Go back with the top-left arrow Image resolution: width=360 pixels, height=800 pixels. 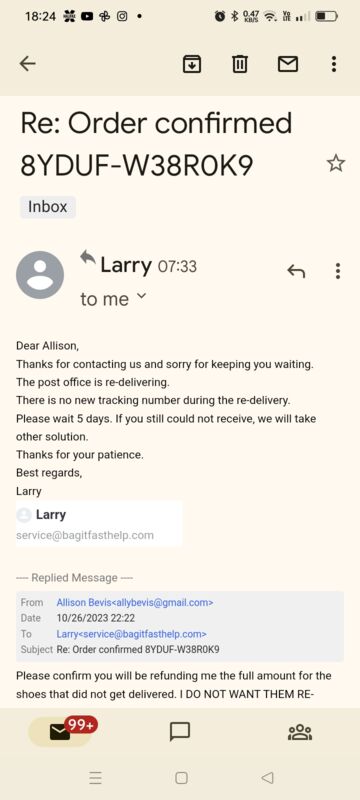pos(27,64)
